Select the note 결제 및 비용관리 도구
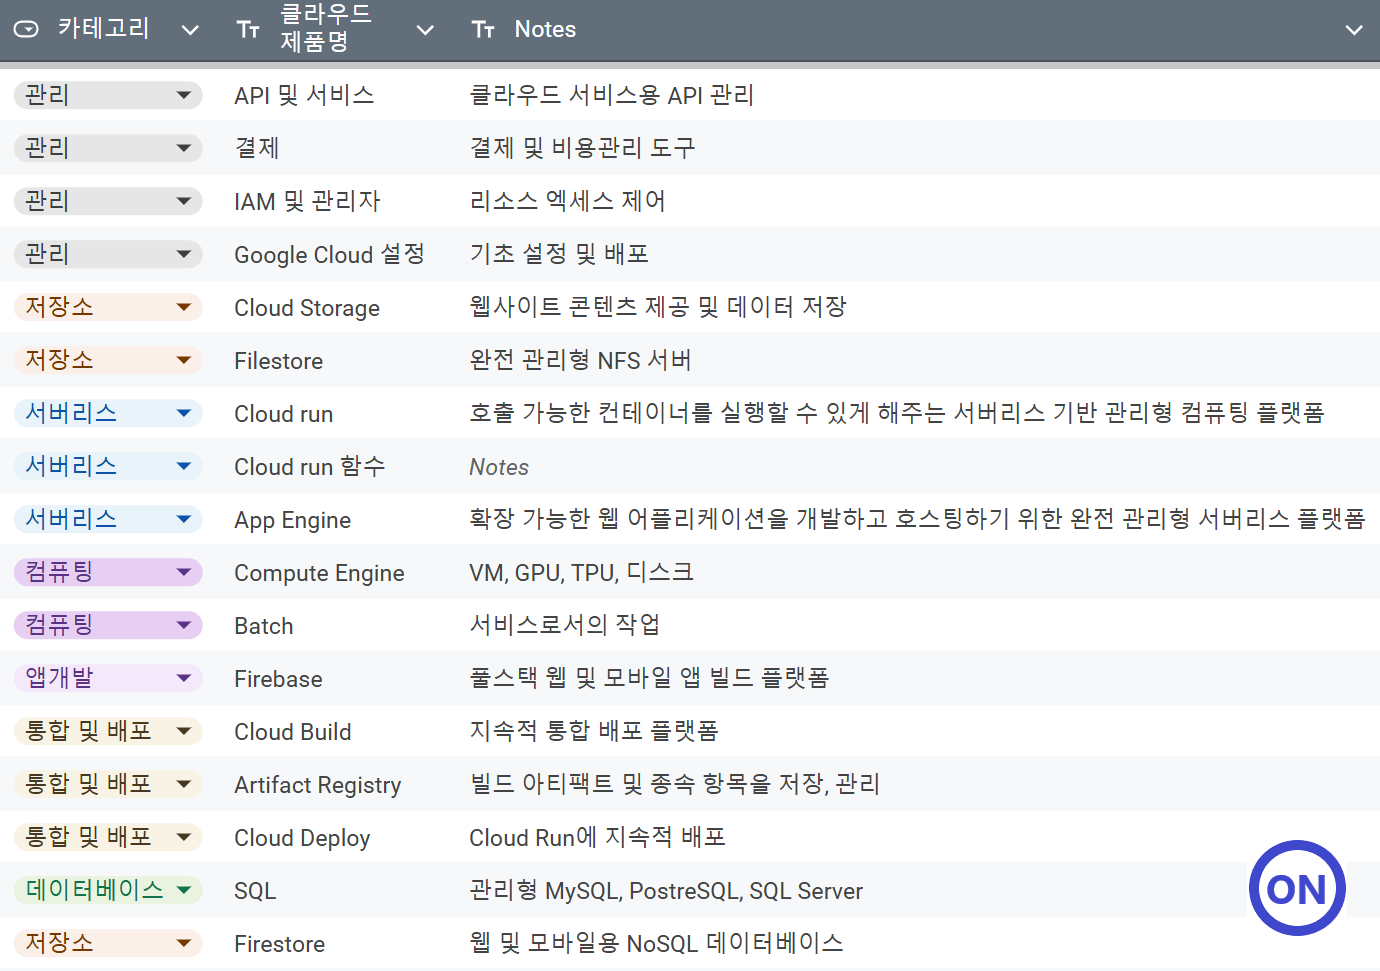 click(582, 148)
